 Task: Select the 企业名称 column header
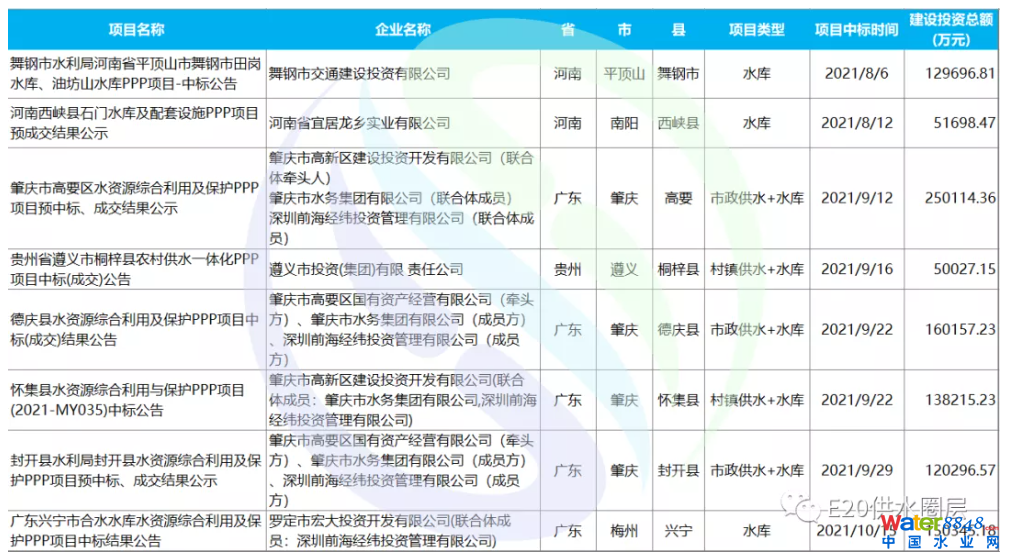tap(402, 30)
